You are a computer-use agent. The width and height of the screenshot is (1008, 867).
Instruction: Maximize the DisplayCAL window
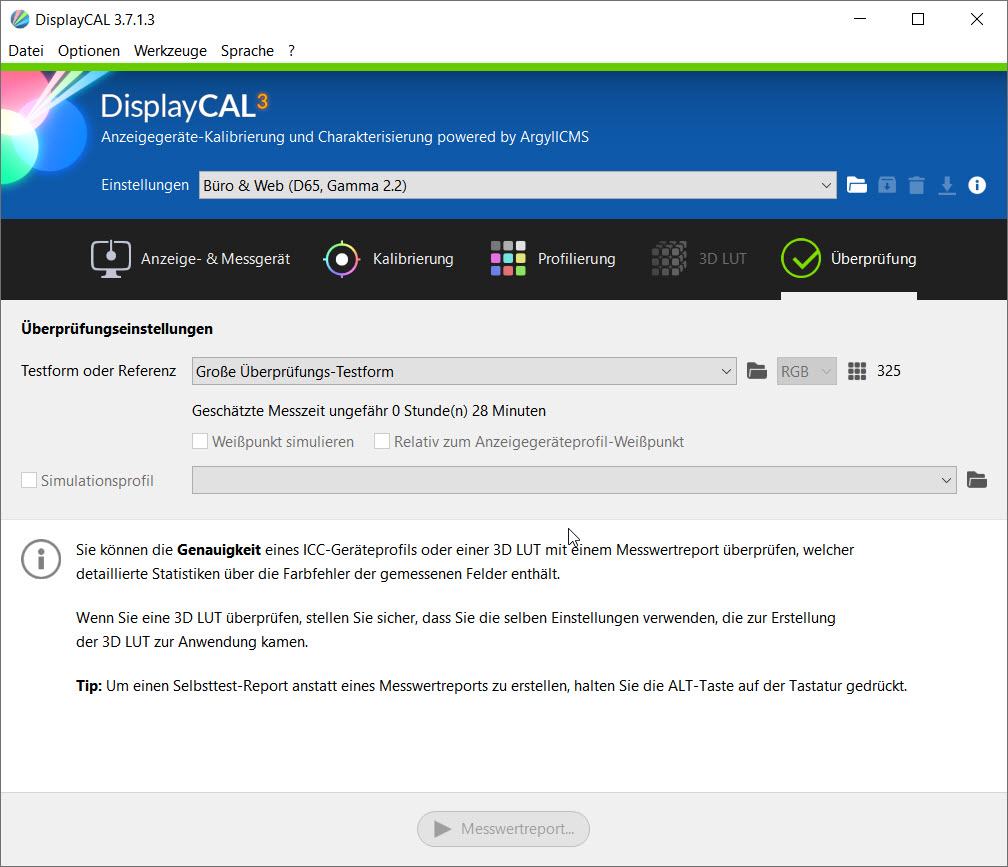[x=918, y=19]
